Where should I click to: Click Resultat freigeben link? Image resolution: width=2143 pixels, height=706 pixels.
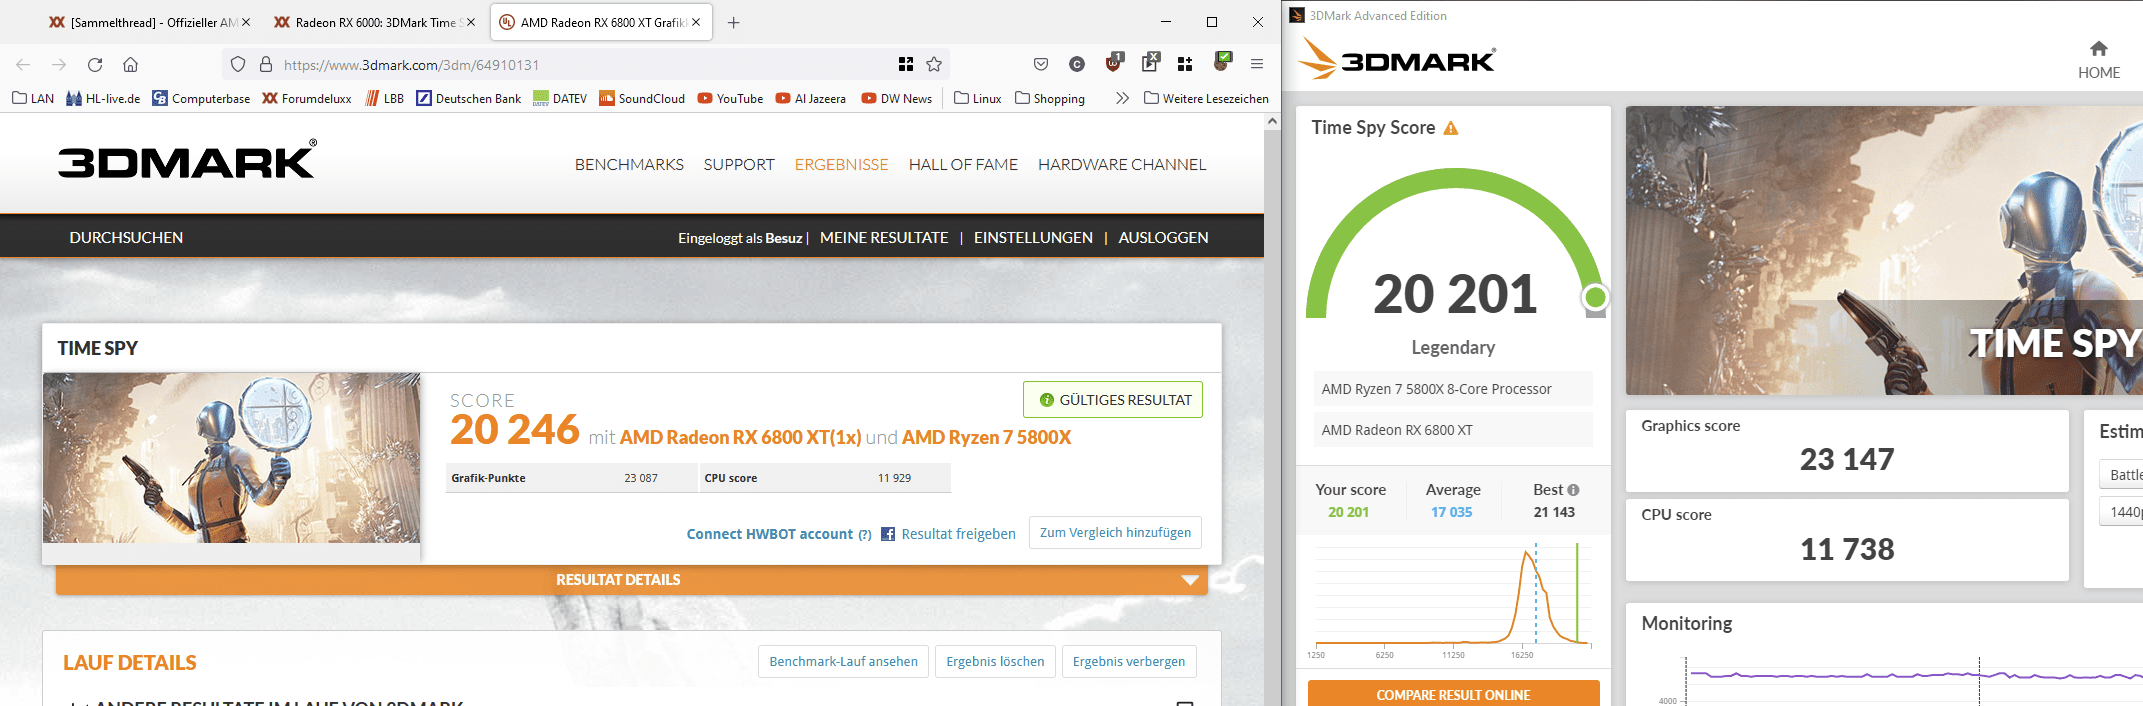958,534
